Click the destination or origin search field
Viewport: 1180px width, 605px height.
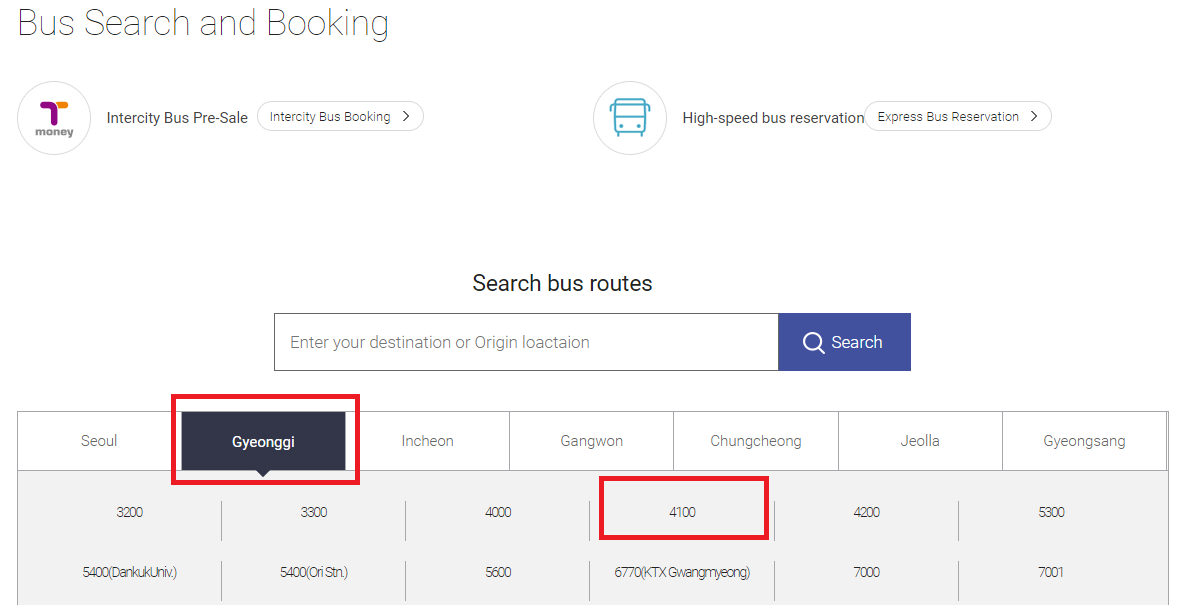[x=526, y=342]
